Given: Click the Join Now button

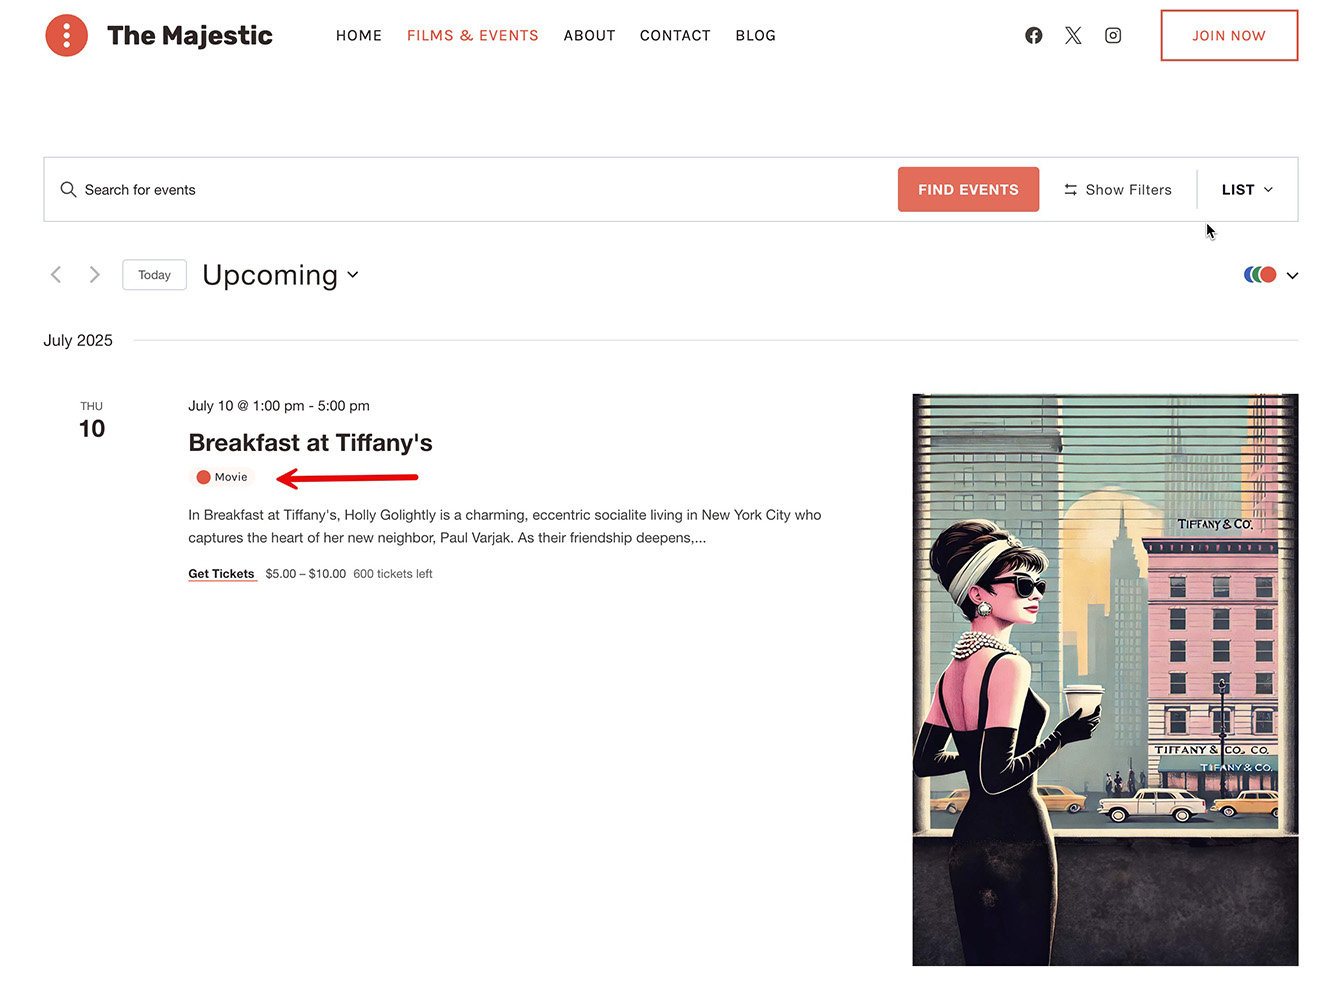Looking at the screenshot, I should (1229, 36).
